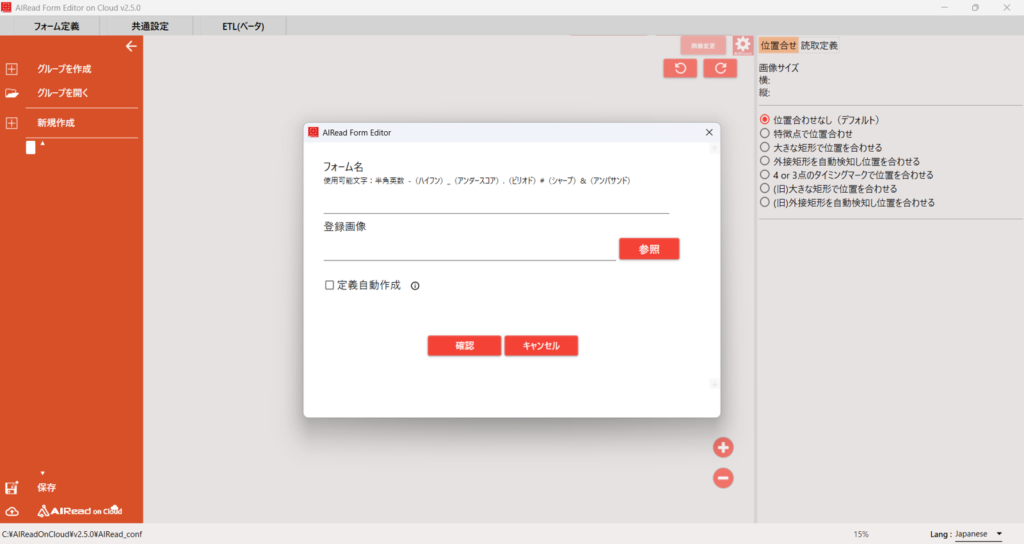Image resolution: width=1024 pixels, height=544 pixels.
Task: Select (旧)外接矩形を自動検知し位置を合わせる radio option
Action: 765,202
